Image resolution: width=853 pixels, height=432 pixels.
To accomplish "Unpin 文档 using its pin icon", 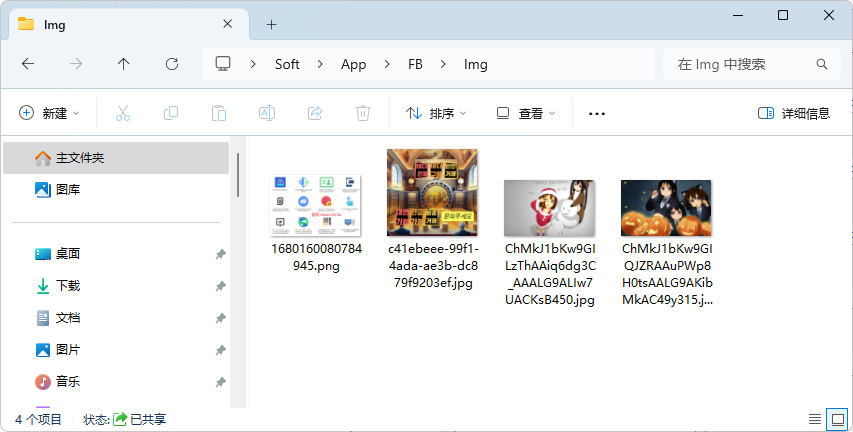I will [x=220, y=318].
